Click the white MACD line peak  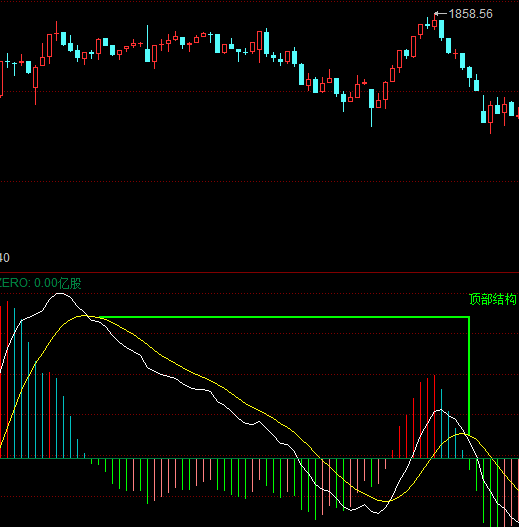pos(60,294)
